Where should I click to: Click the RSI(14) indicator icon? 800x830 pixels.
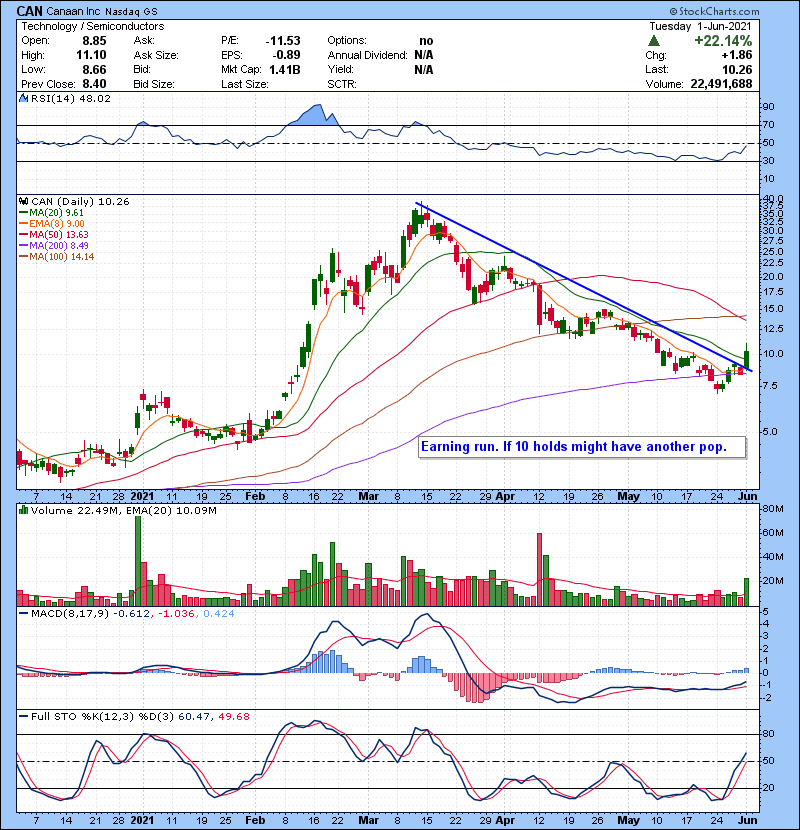(x=23, y=98)
